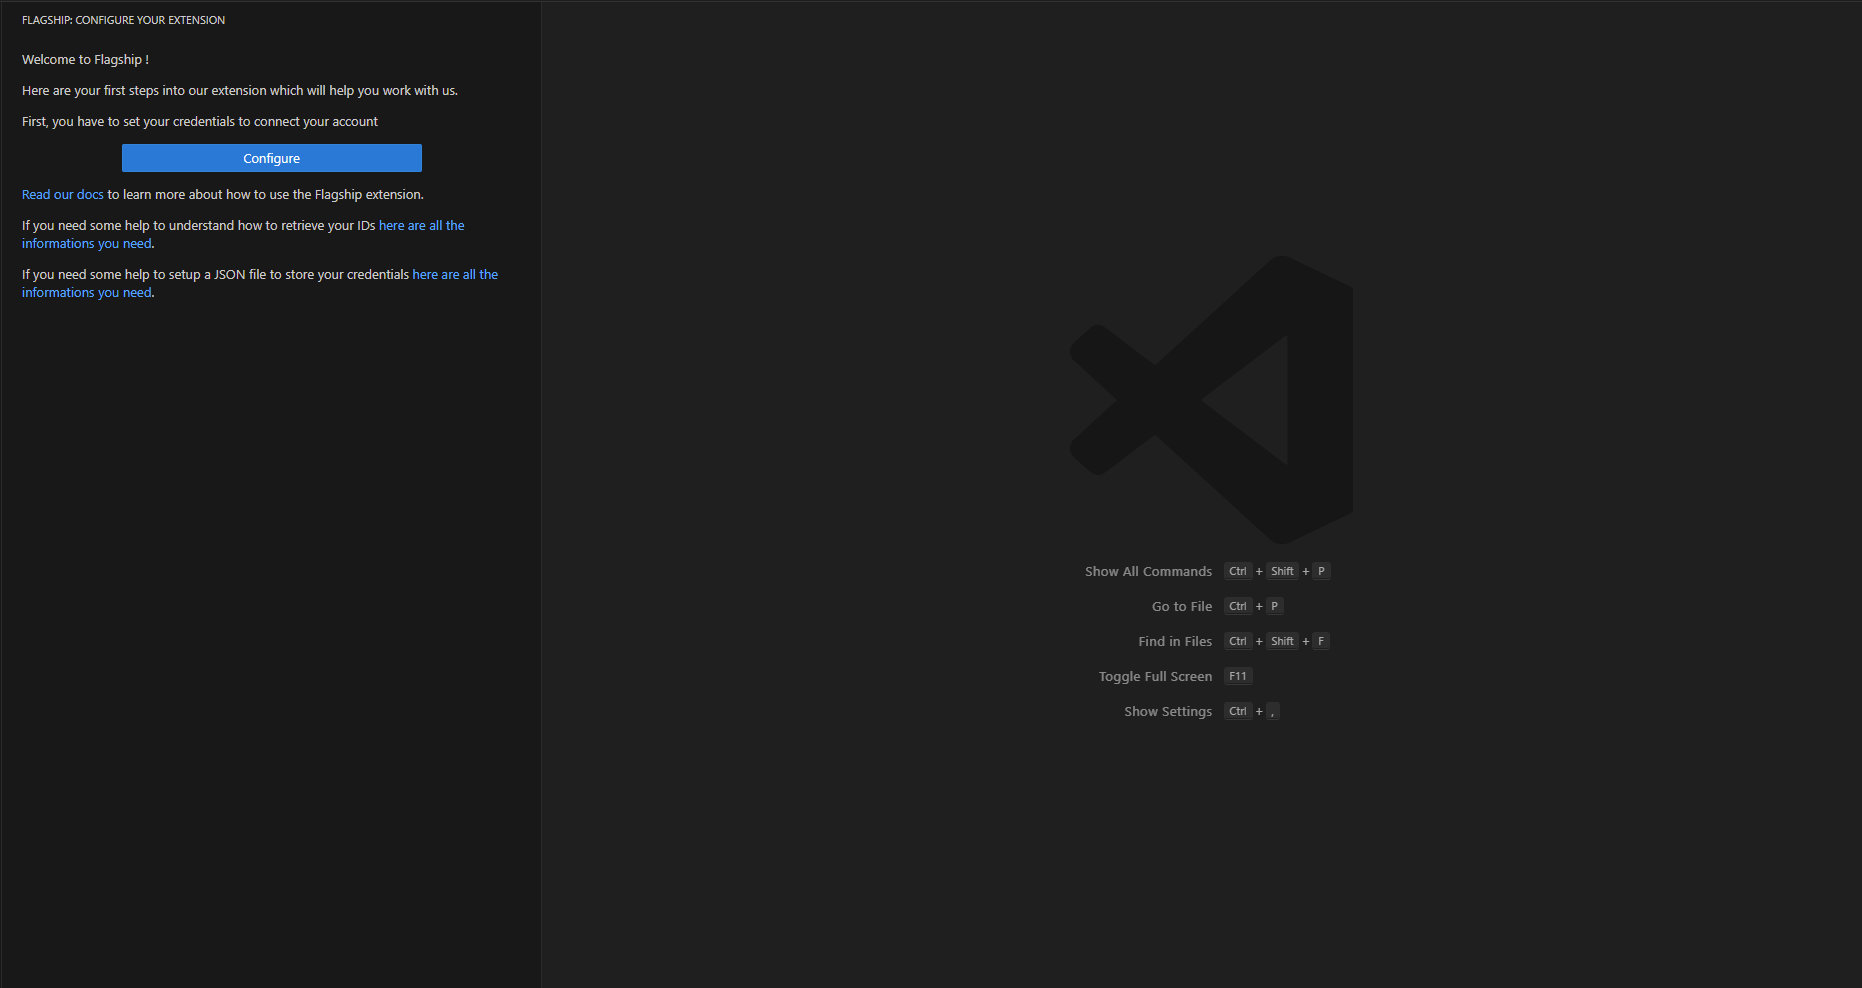The height and width of the screenshot is (988, 1862).
Task: Click the "Toggle Full Screen" shortcut label
Action: tap(1155, 677)
